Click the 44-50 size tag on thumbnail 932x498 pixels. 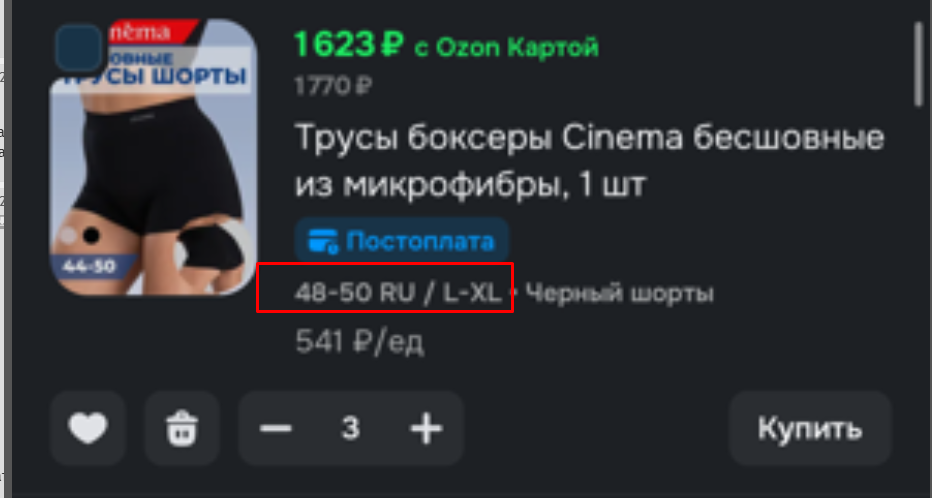89,266
